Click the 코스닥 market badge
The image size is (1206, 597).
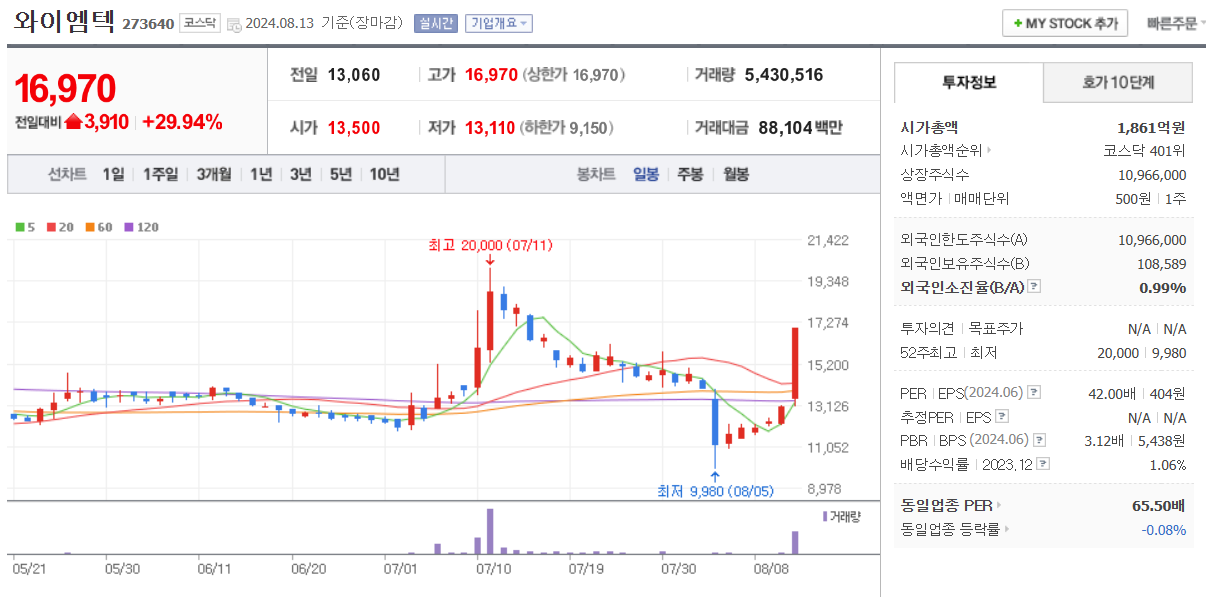200,23
